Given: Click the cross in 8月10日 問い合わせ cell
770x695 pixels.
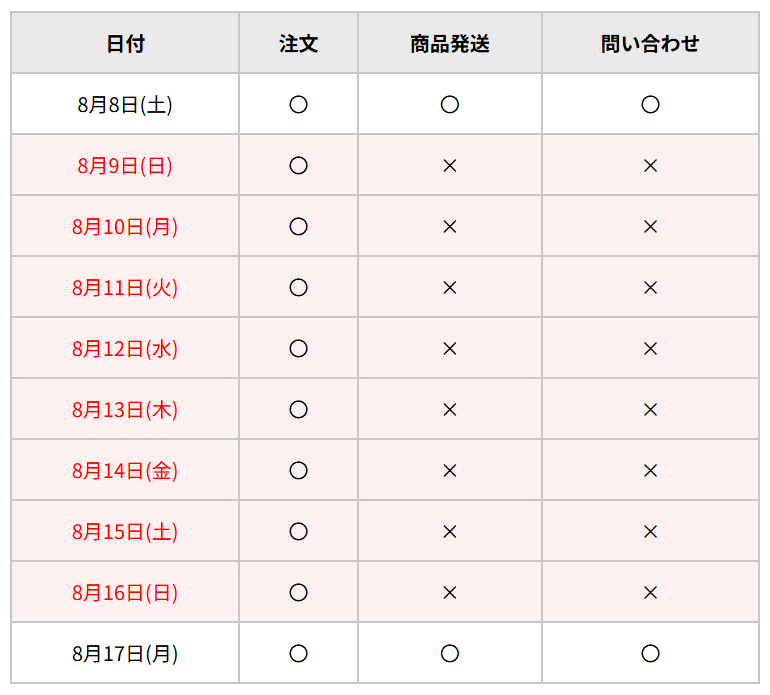Looking at the screenshot, I should (650, 226).
